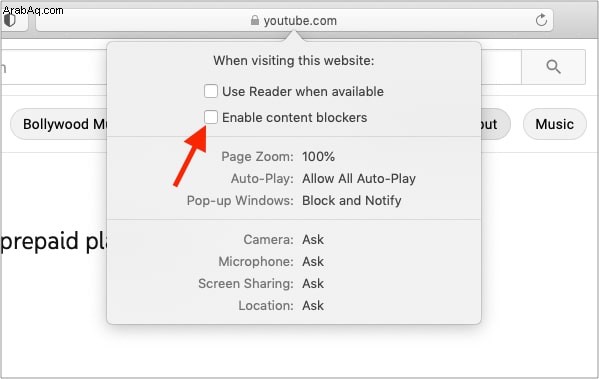Open Screen Sharing Ask dropdown

pyautogui.click(x=313, y=283)
